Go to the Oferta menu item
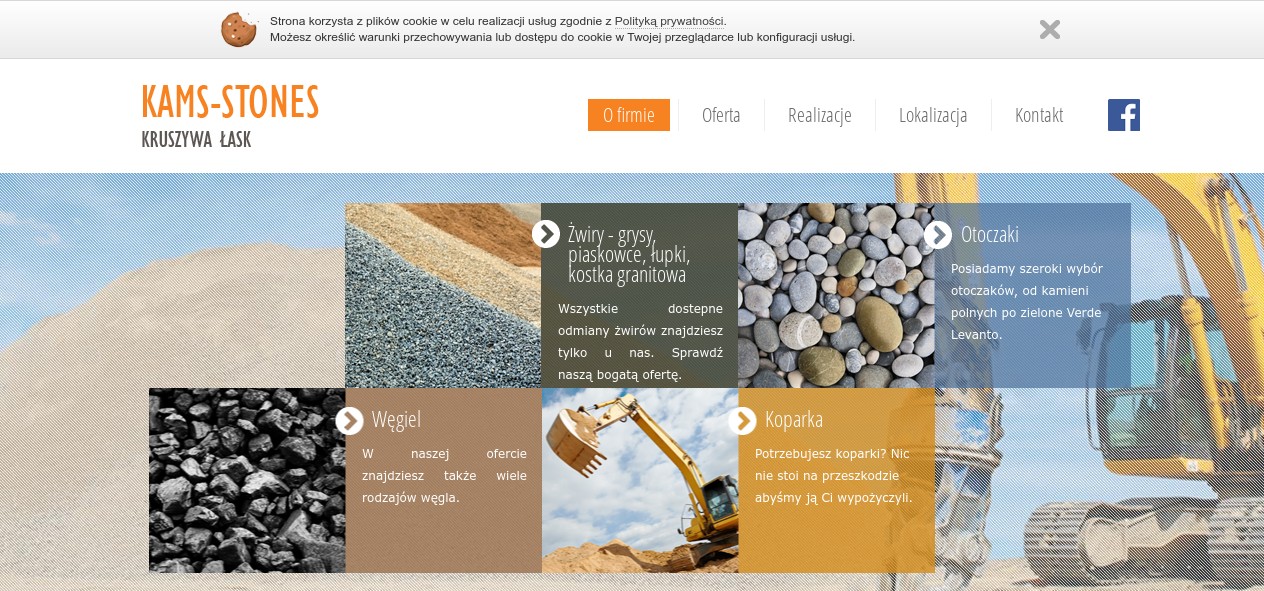This screenshot has height=591, width=1264. (721, 115)
